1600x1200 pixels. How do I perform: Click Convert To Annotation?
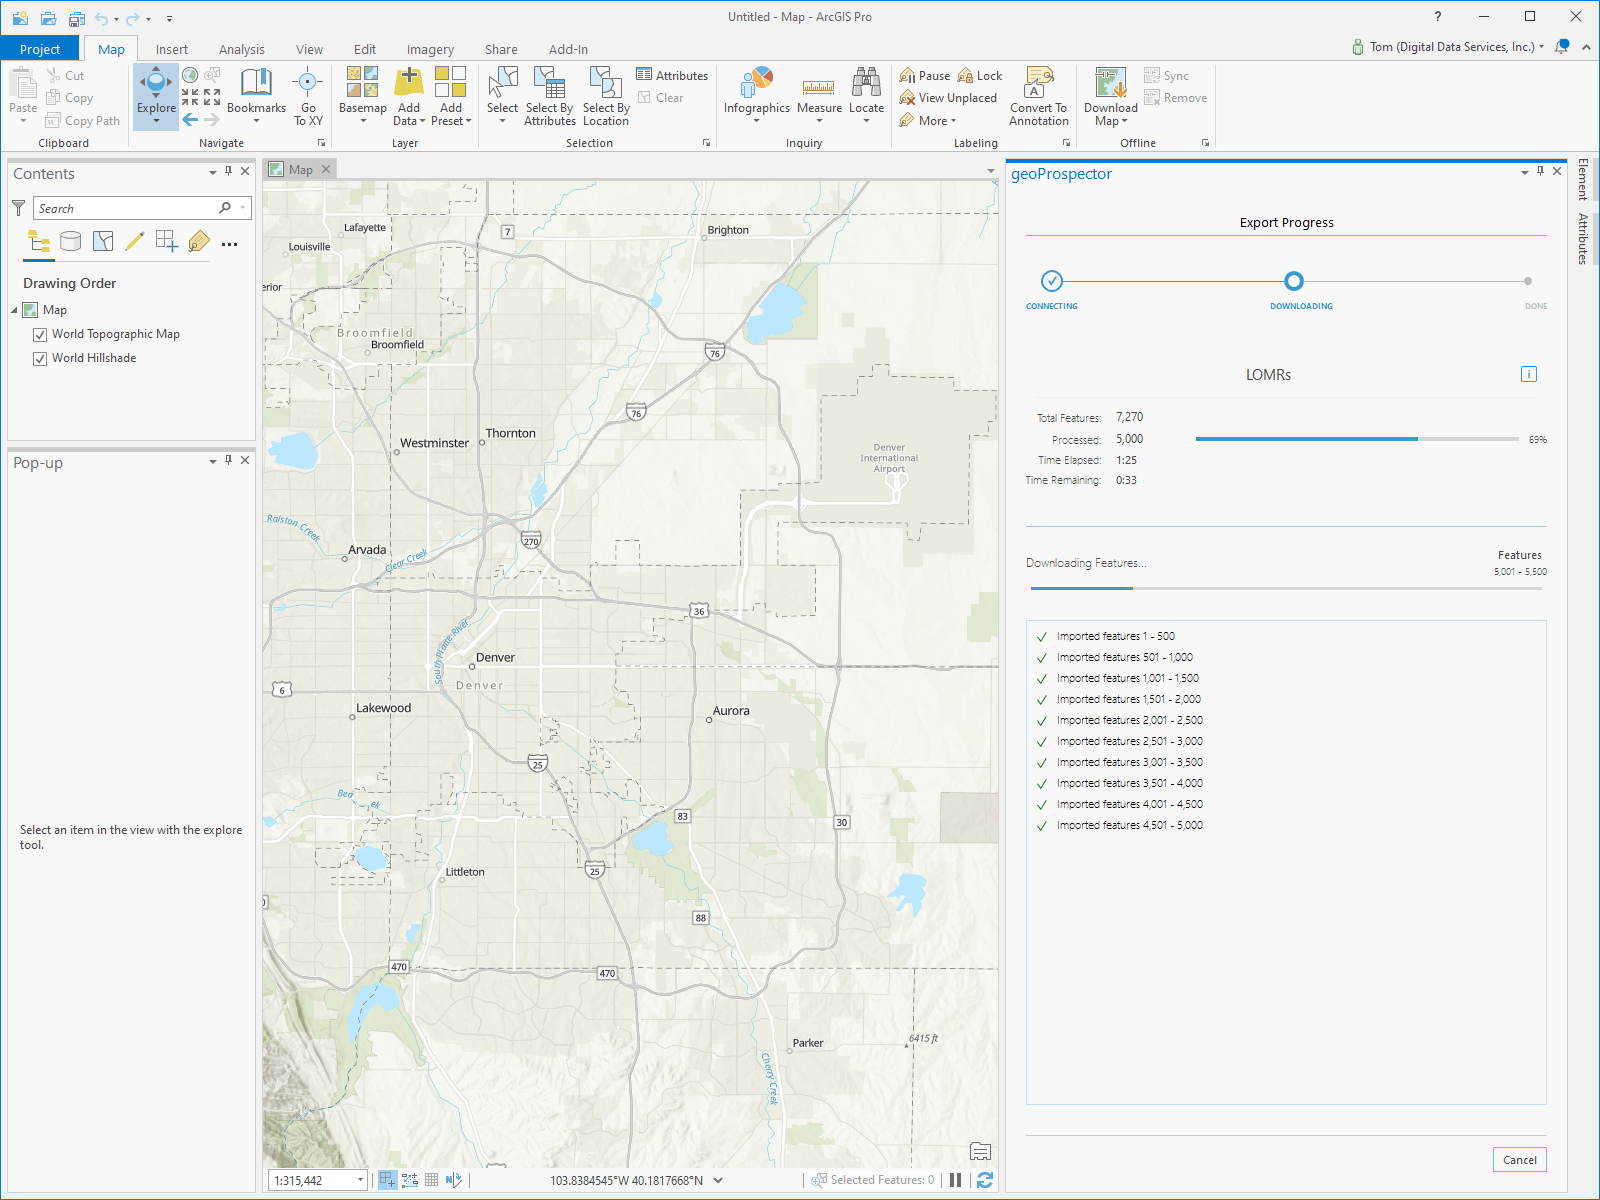click(x=1039, y=97)
